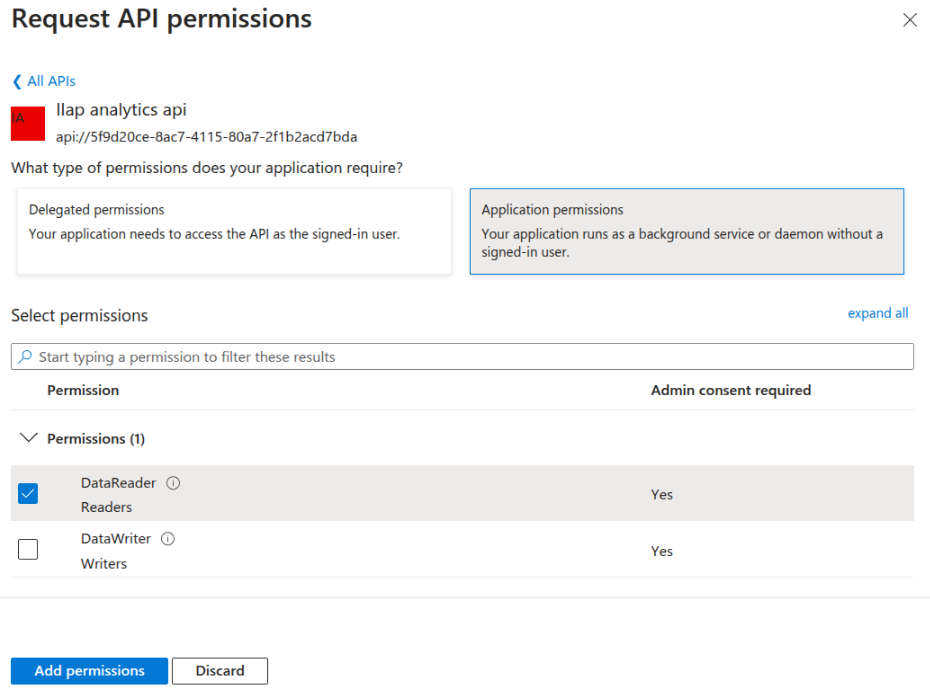The image size is (930, 700).
Task: Collapse the Permissions (1) group chevron
Action: click(x=29, y=438)
